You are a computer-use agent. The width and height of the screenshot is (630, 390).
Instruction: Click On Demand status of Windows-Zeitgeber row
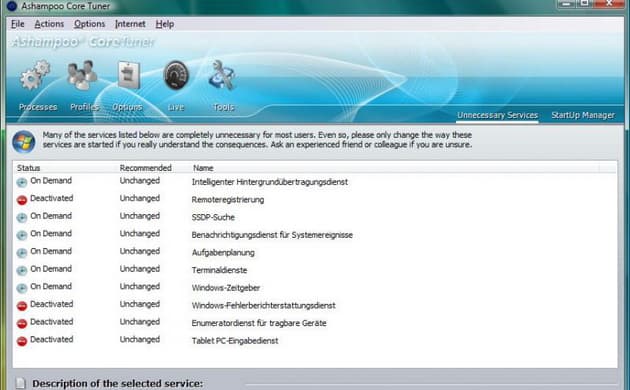pyautogui.click(x=51, y=286)
